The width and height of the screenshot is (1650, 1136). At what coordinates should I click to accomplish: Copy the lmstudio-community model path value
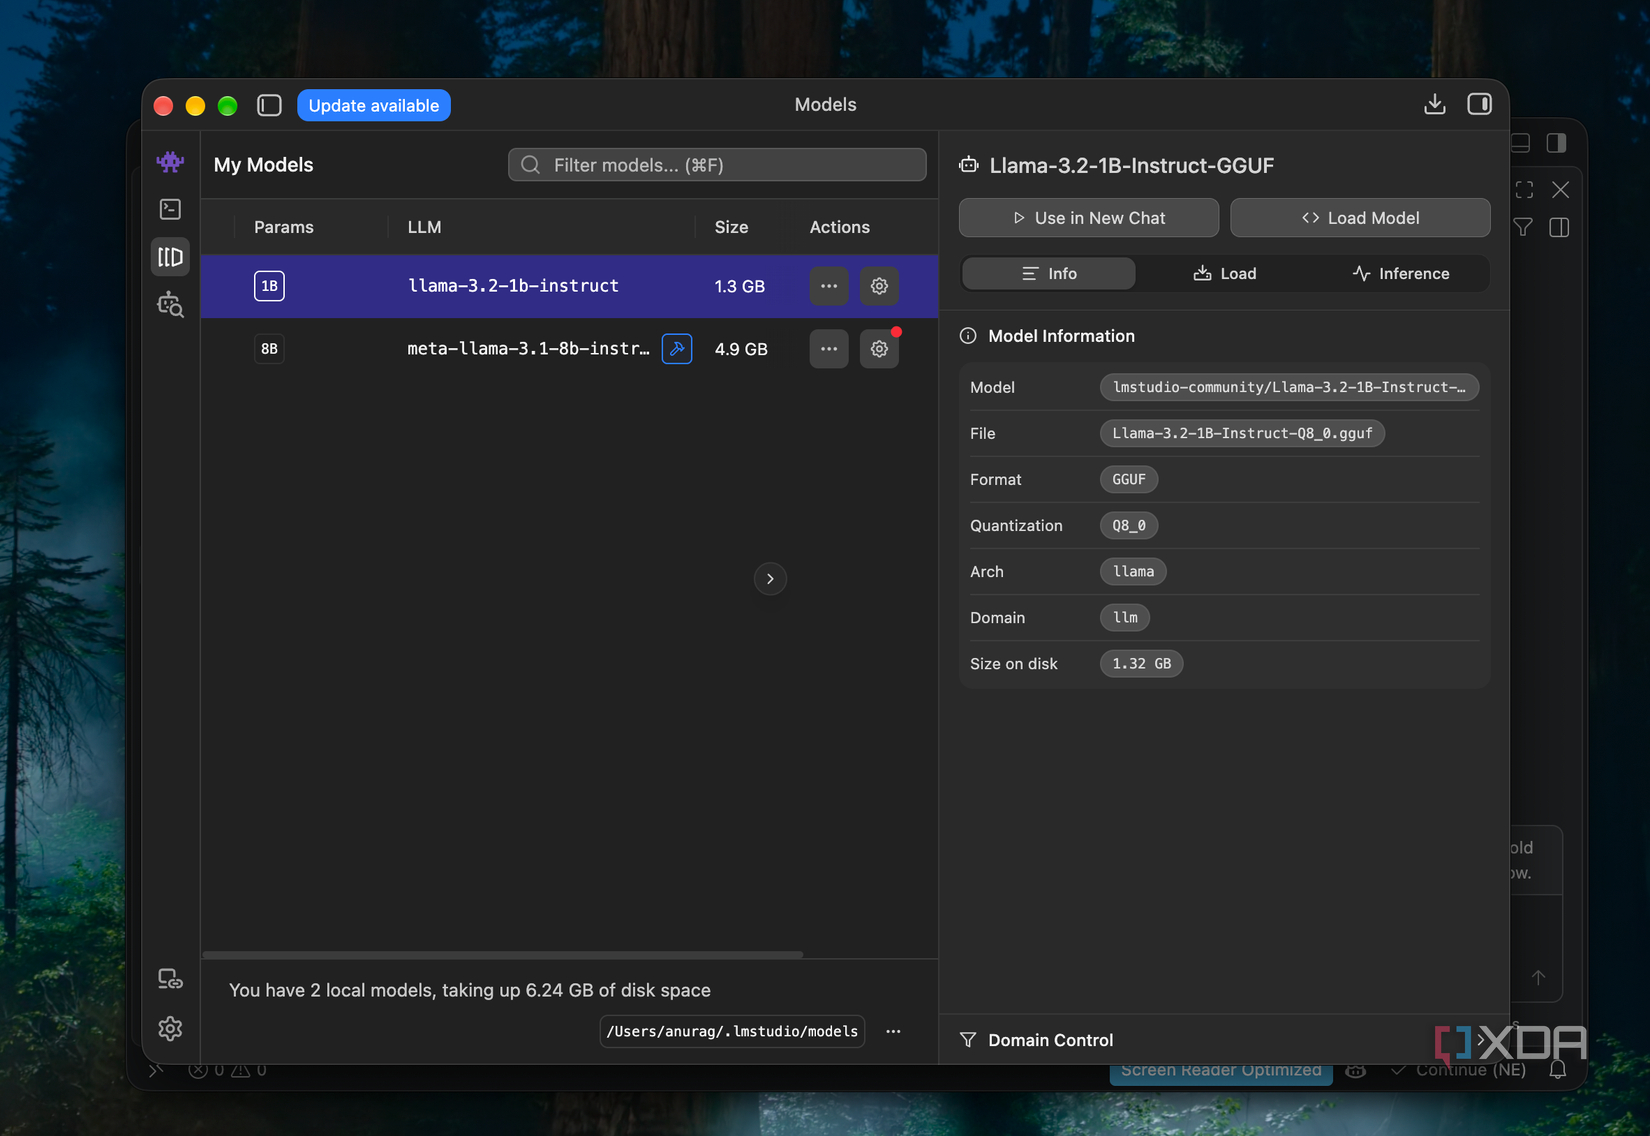pos(1289,387)
